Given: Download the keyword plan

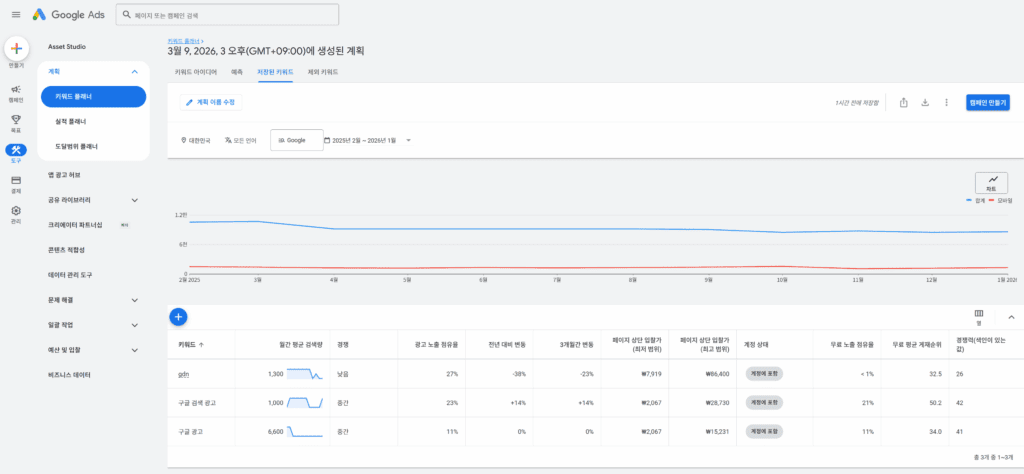Looking at the screenshot, I should point(925,102).
